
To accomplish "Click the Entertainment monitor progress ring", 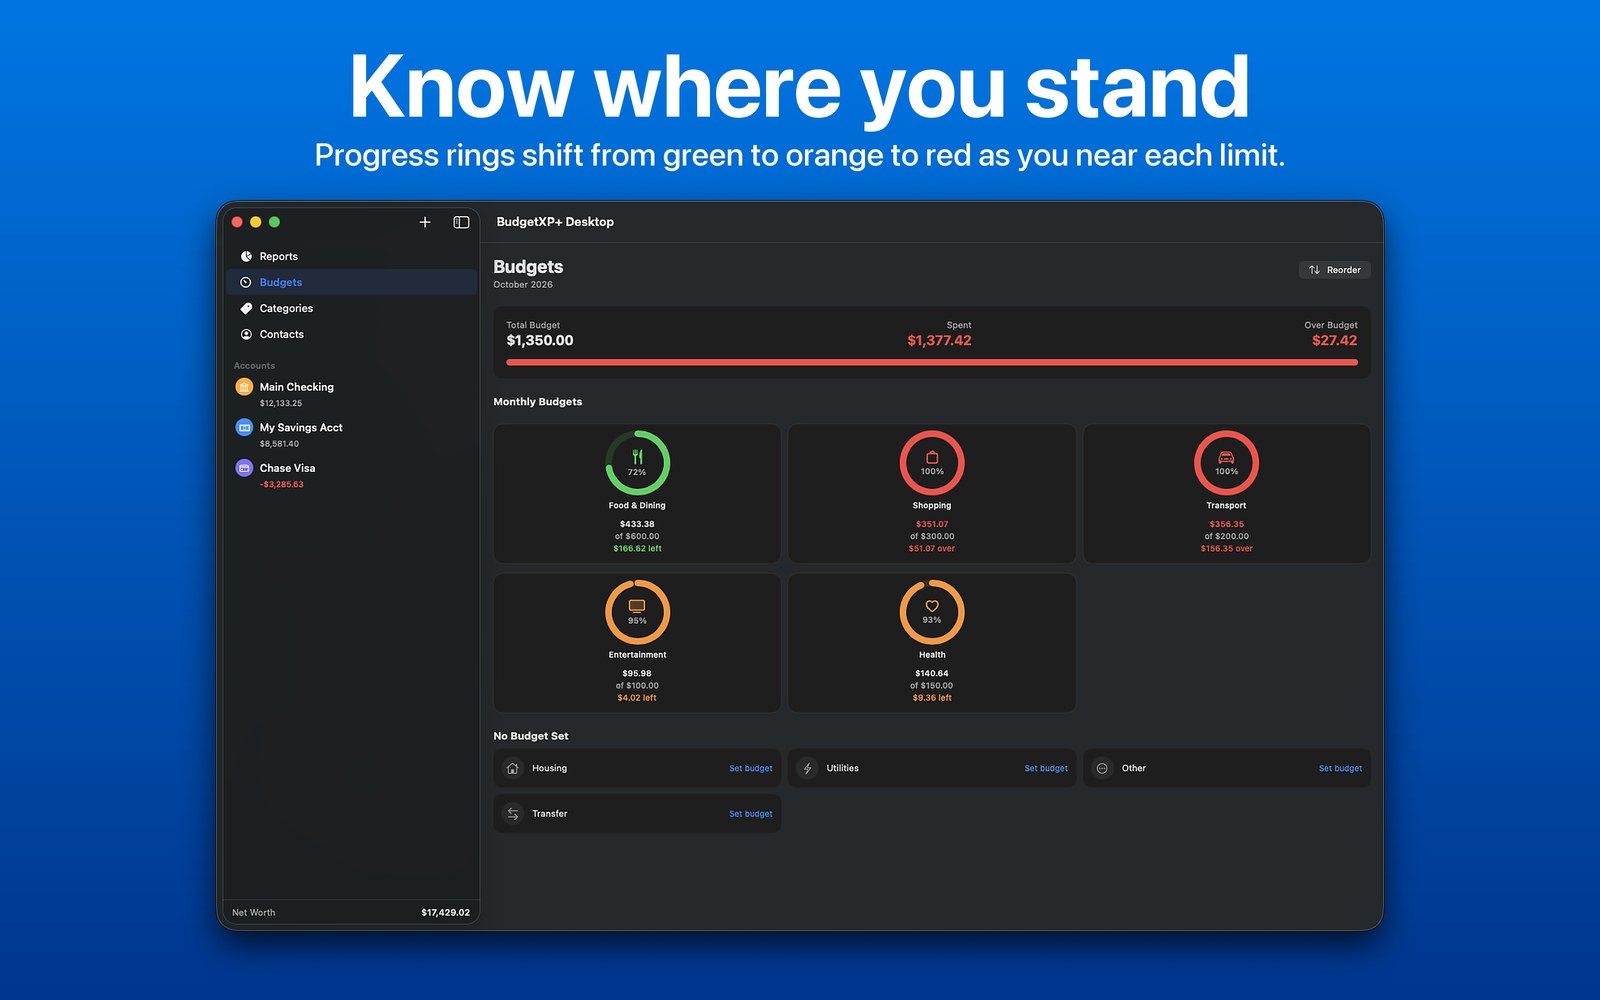I will 637,612.
